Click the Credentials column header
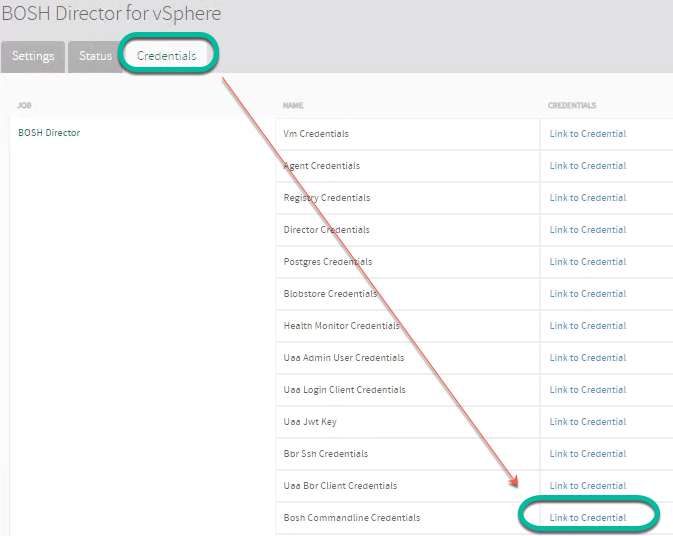This screenshot has height=536, width=673. click(x=571, y=105)
